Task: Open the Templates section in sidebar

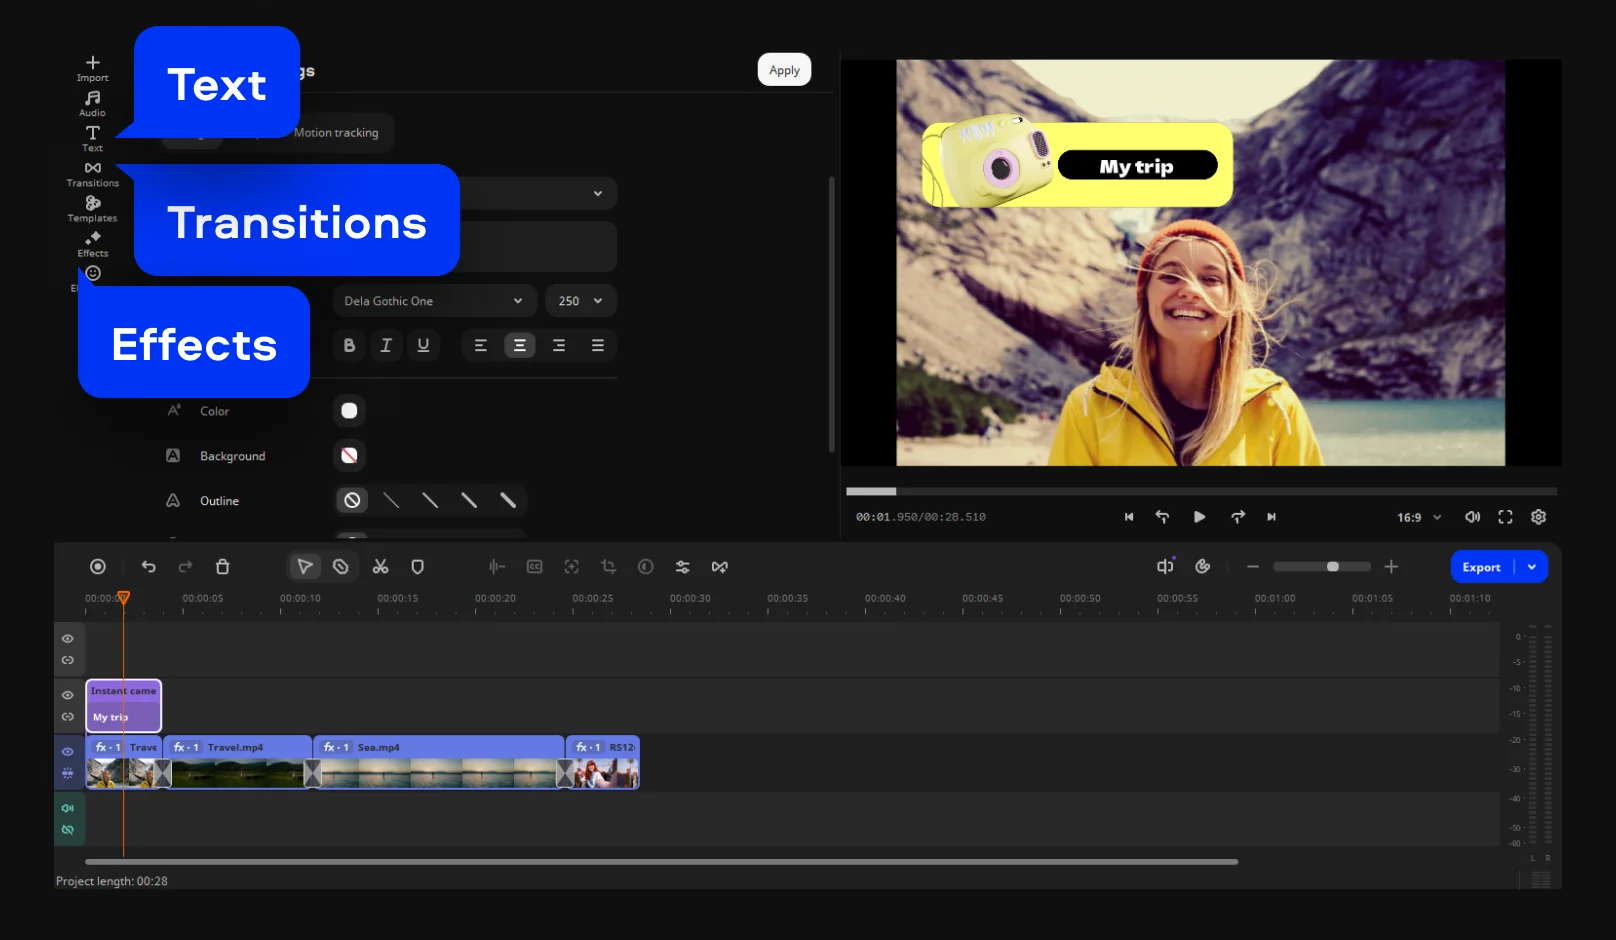Action: tap(93, 208)
